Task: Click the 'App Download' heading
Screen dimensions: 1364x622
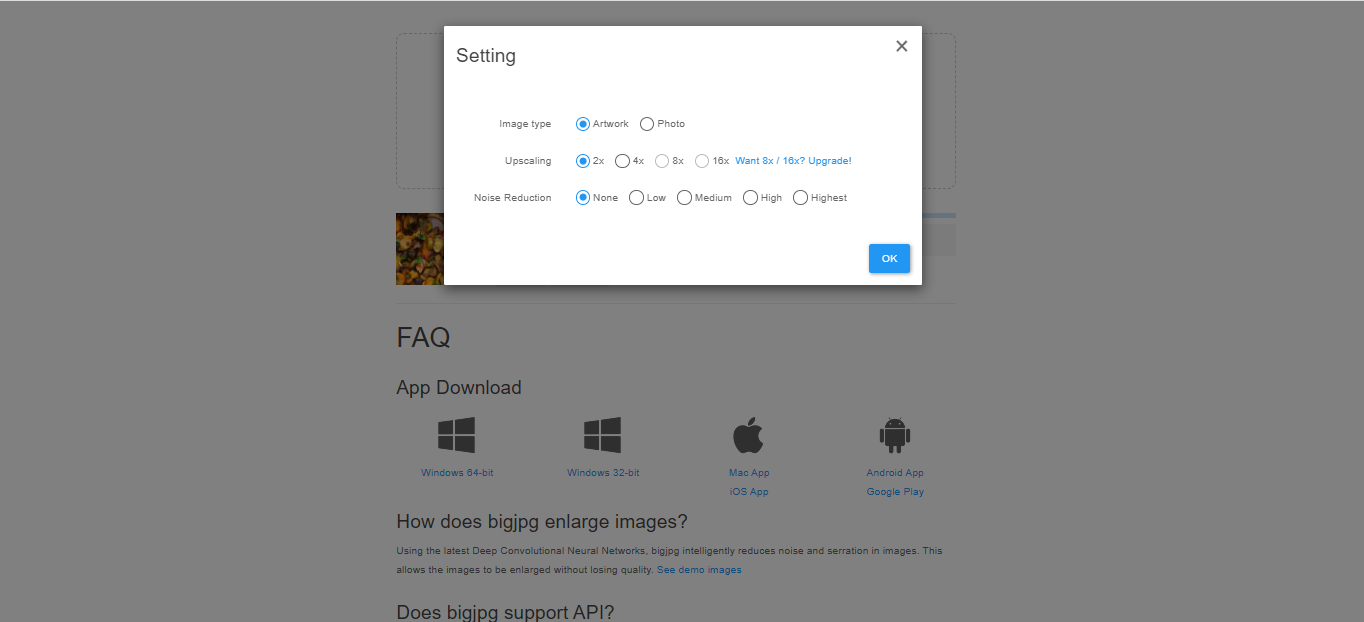Action: click(x=459, y=388)
